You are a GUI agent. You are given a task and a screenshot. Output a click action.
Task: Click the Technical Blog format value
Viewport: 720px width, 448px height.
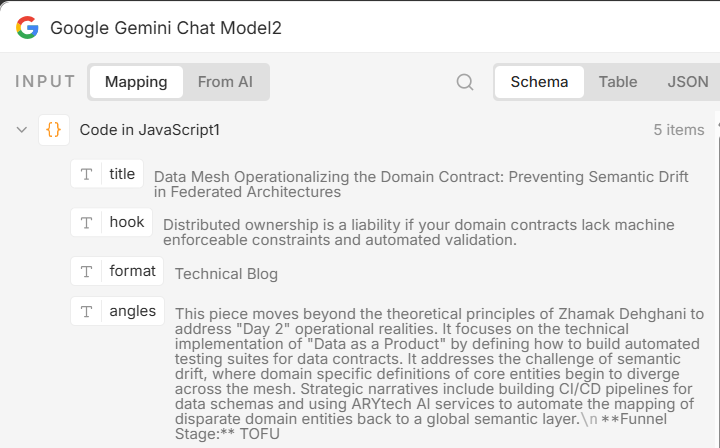click(226, 274)
